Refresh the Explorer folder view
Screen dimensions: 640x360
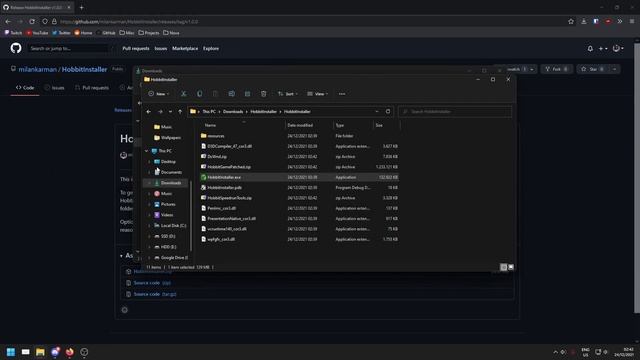(x=388, y=111)
